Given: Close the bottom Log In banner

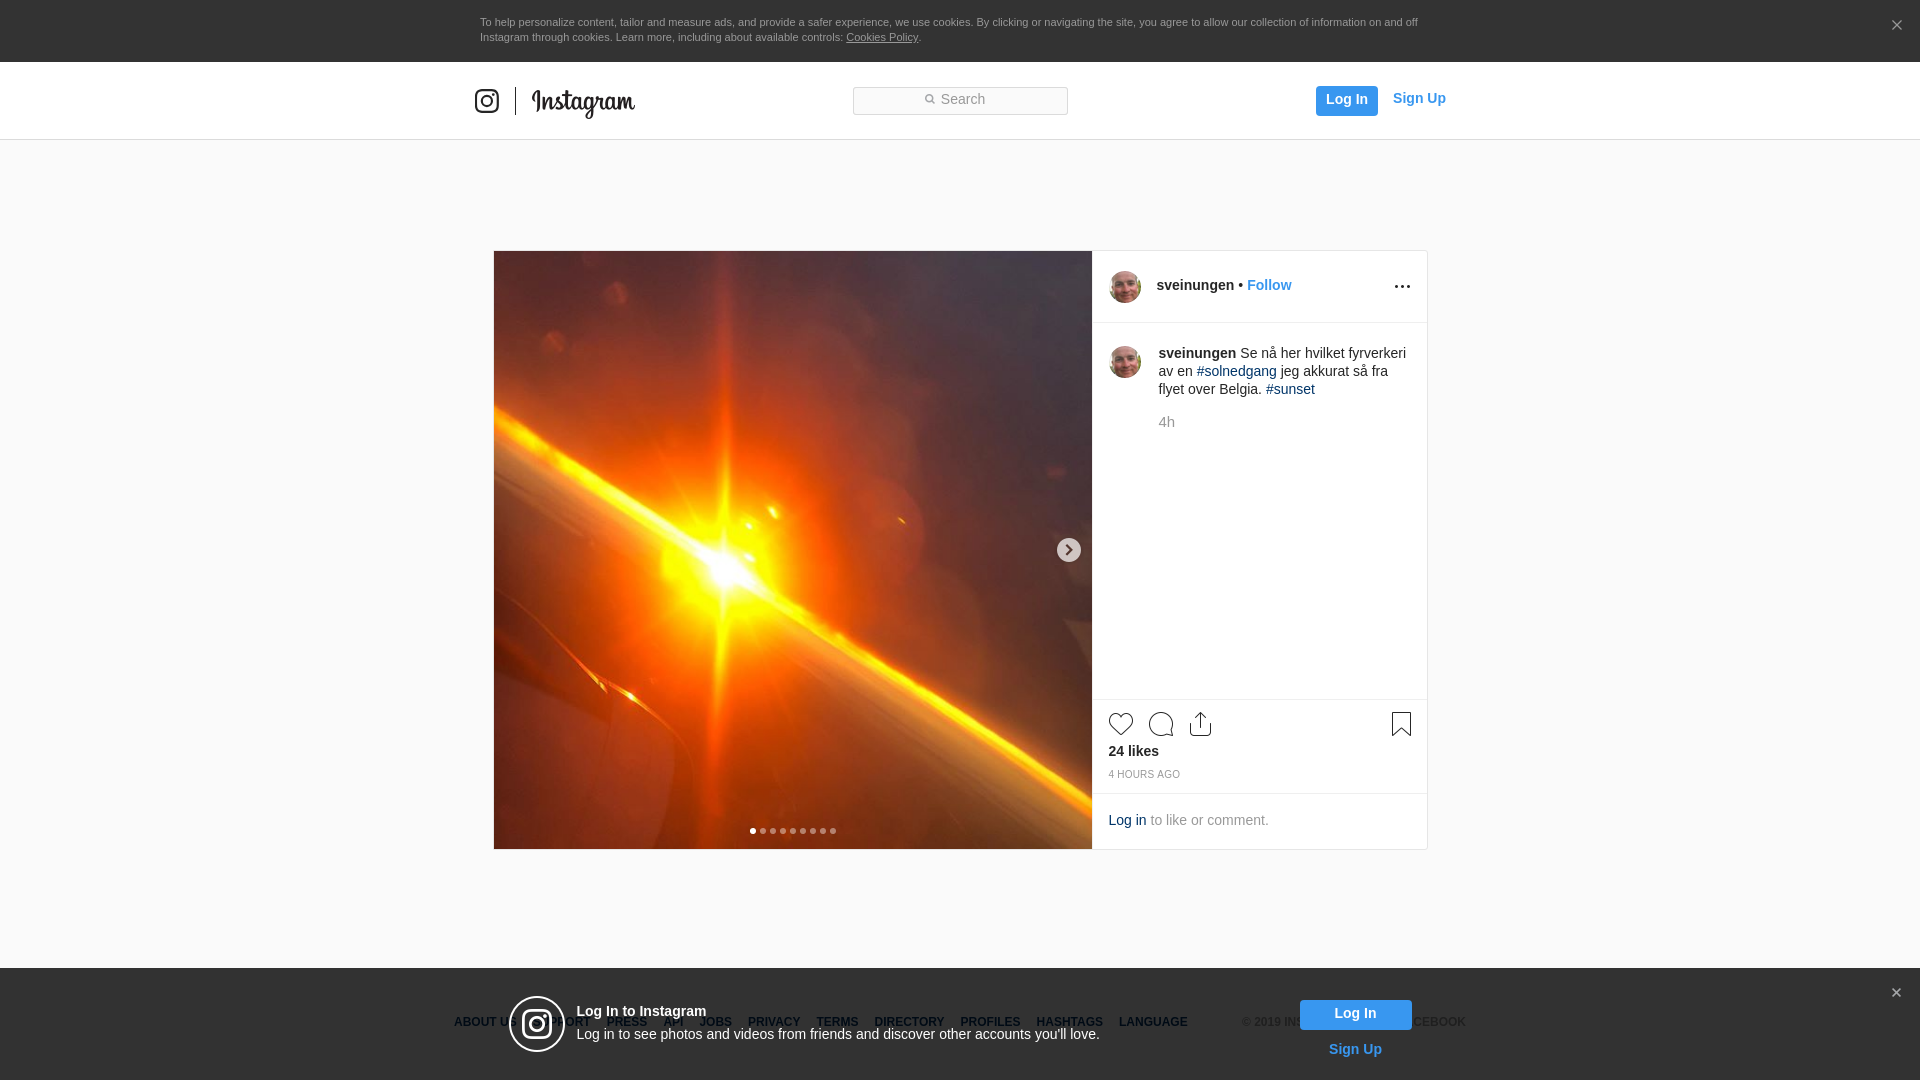Looking at the screenshot, I should point(1896,993).
